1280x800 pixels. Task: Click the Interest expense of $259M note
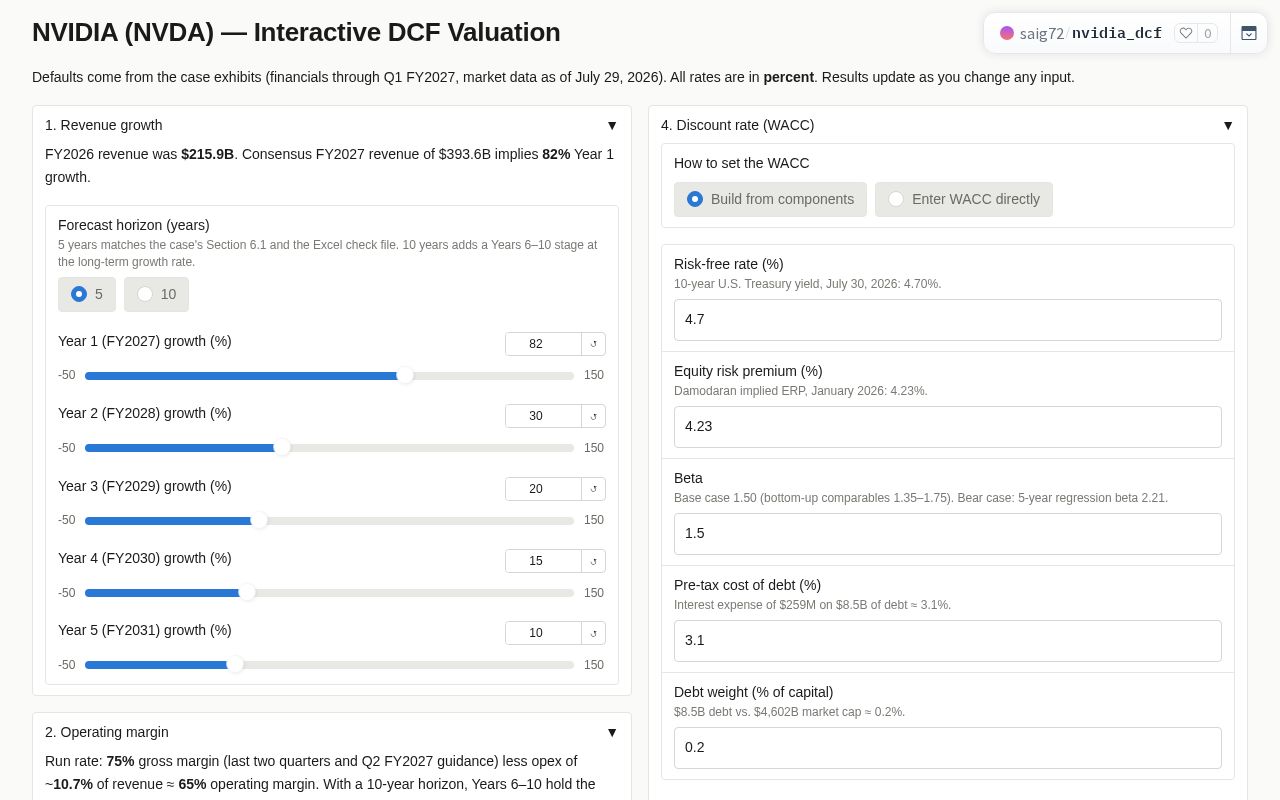(x=813, y=605)
